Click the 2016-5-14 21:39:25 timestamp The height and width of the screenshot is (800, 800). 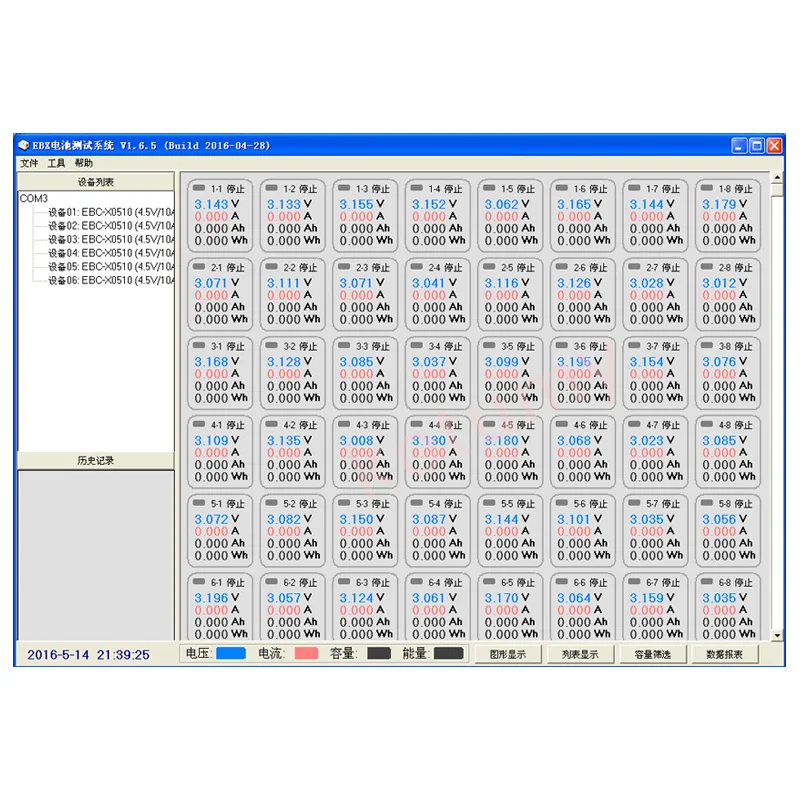pyautogui.click(x=88, y=655)
